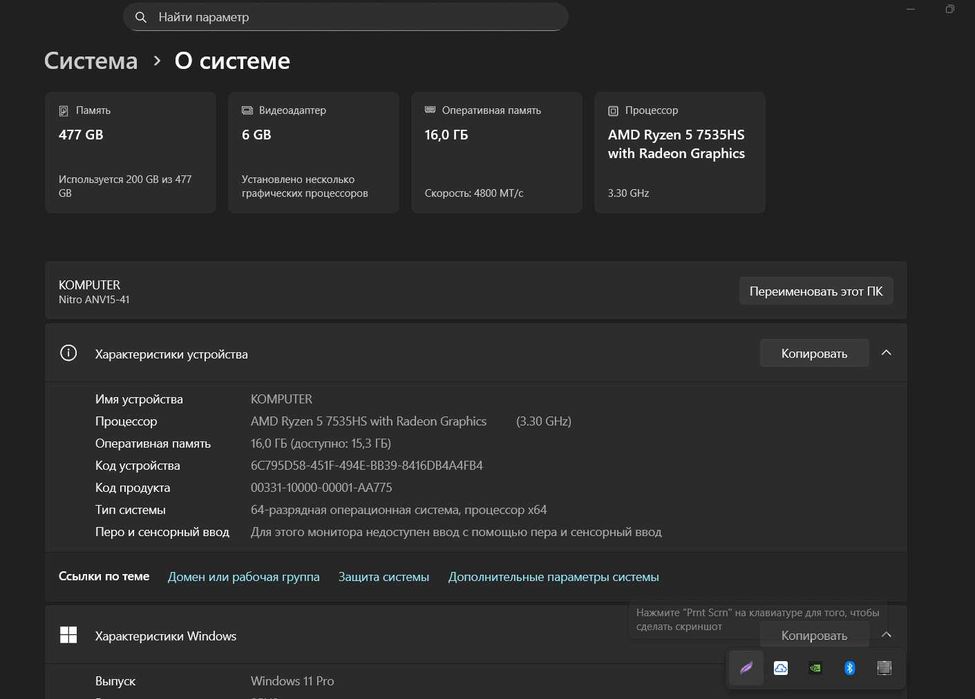Open the Процессор card with AMD Ryzen 5
The height and width of the screenshot is (699, 975).
[680, 152]
